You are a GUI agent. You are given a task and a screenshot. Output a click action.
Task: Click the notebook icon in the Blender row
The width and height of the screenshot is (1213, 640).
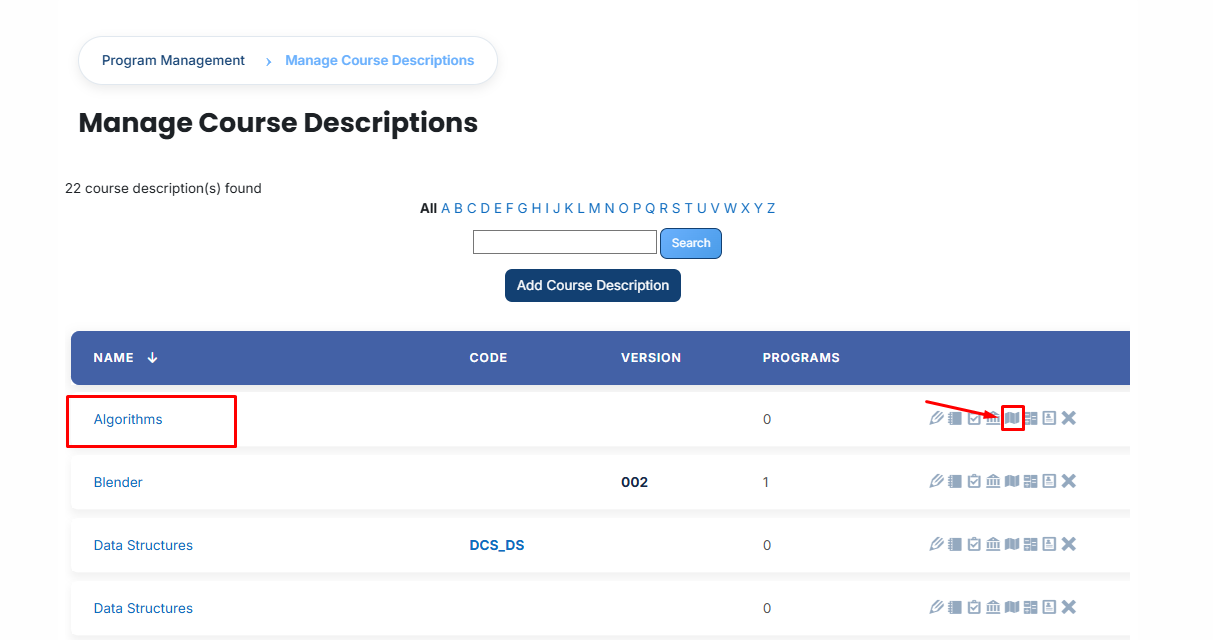tap(955, 481)
